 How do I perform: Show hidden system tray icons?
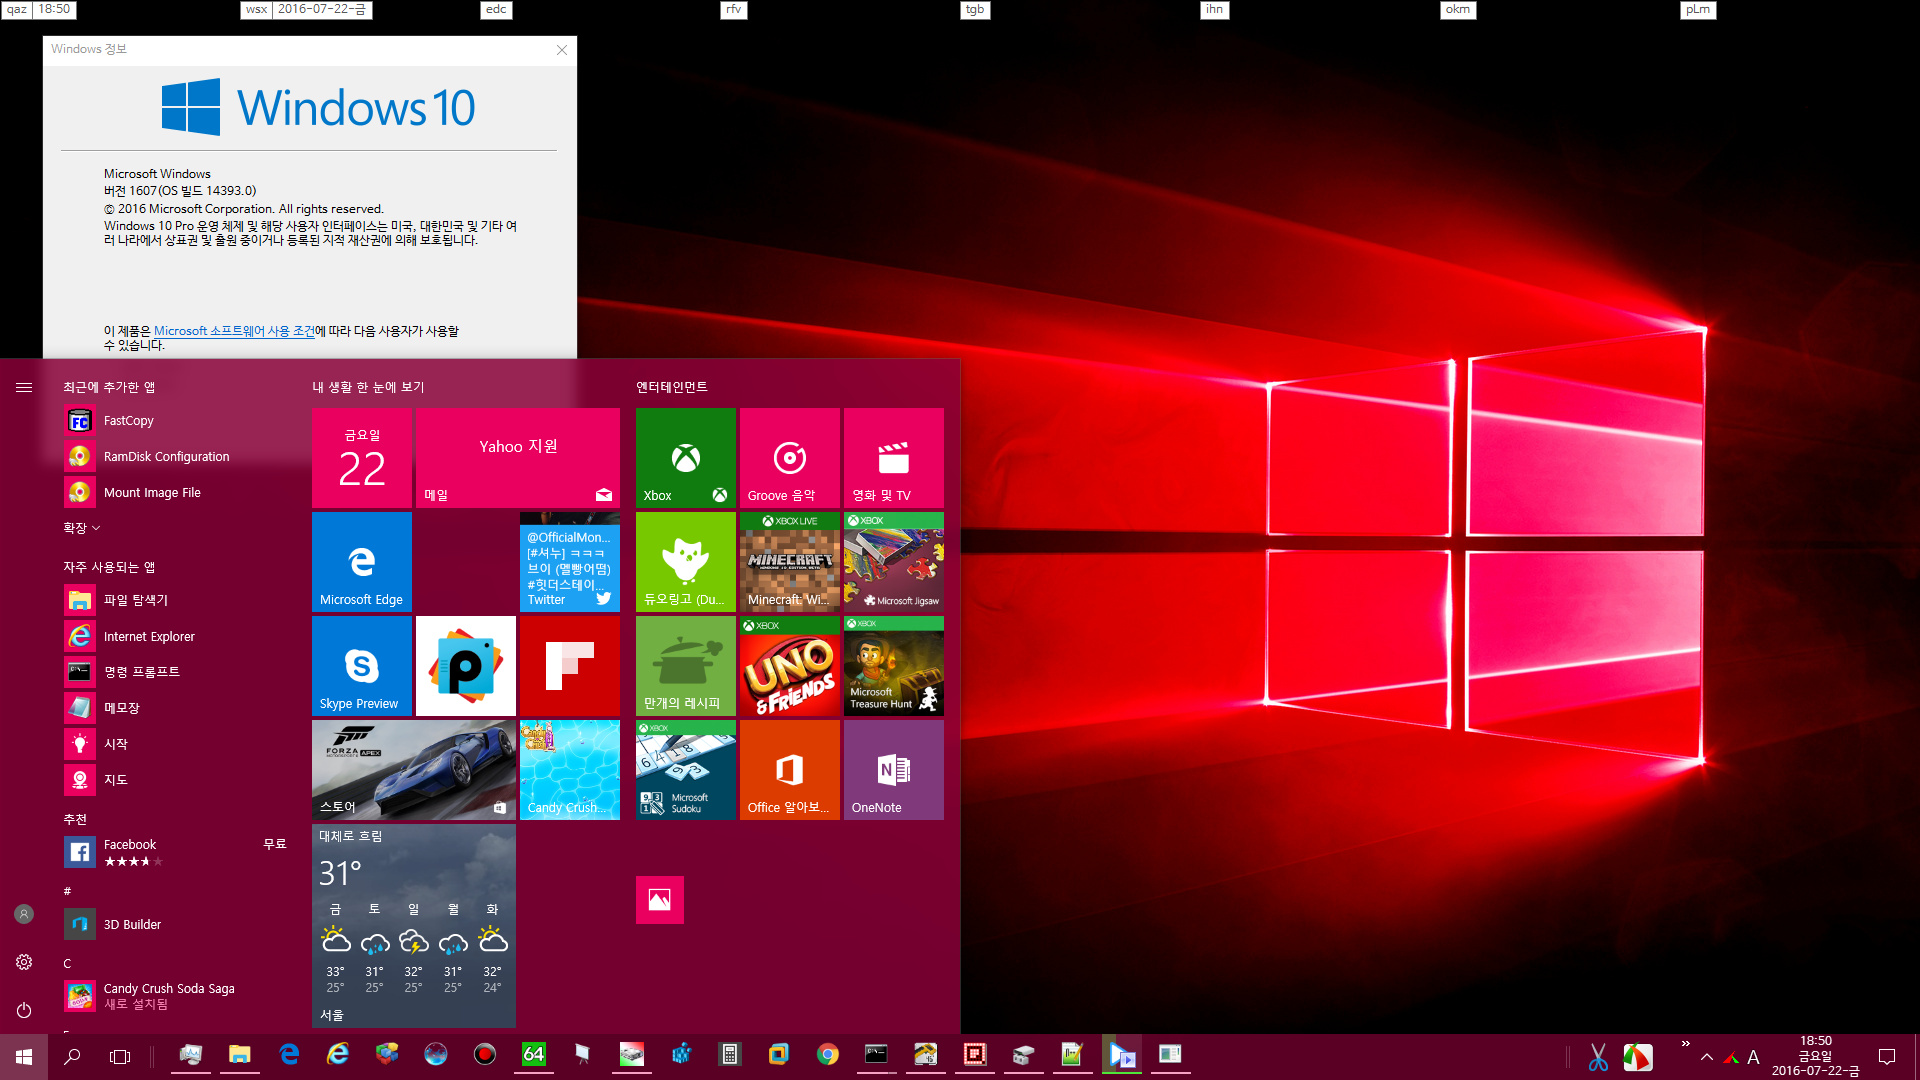pyautogui.click(x=1707, y=1057)
